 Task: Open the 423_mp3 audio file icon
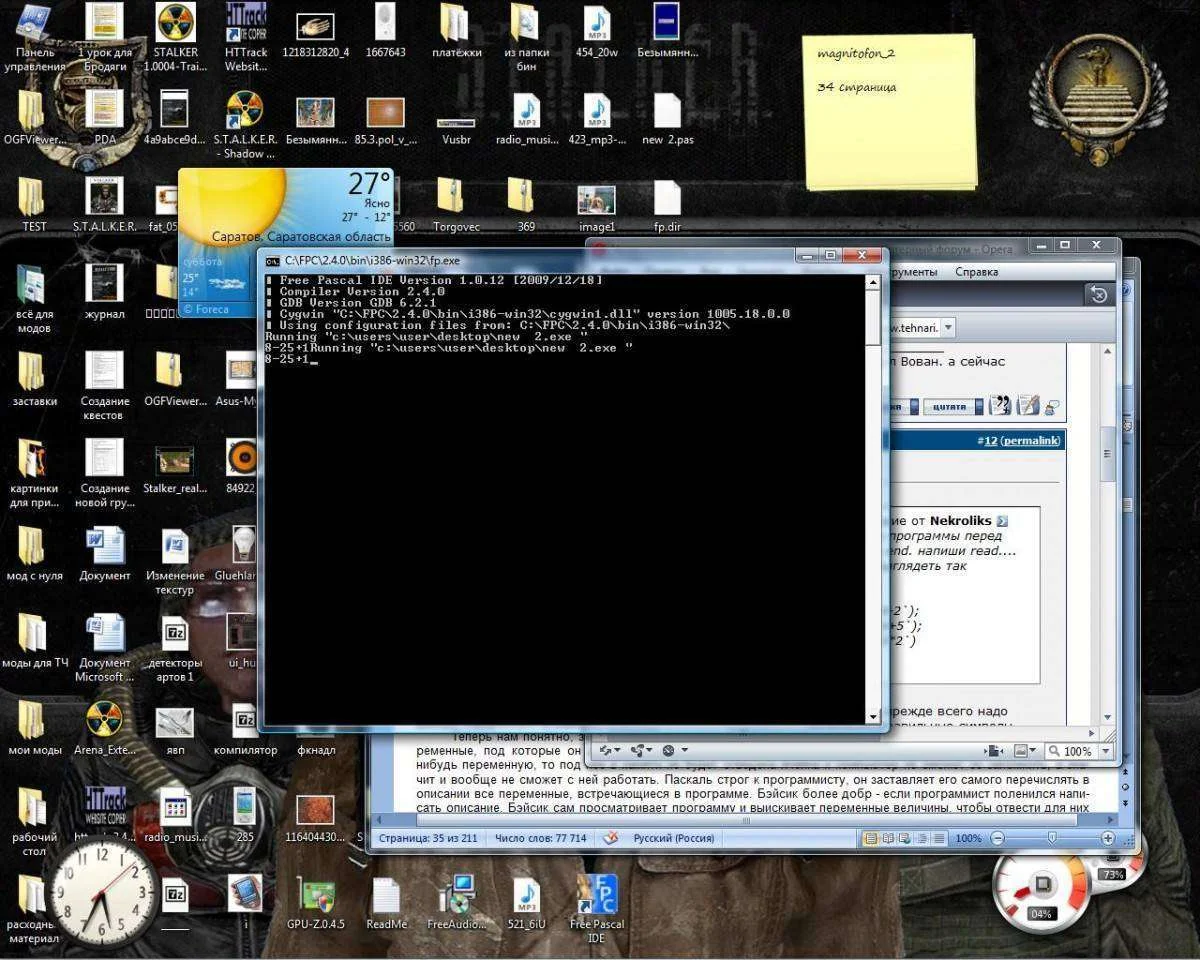pos(597,118)
